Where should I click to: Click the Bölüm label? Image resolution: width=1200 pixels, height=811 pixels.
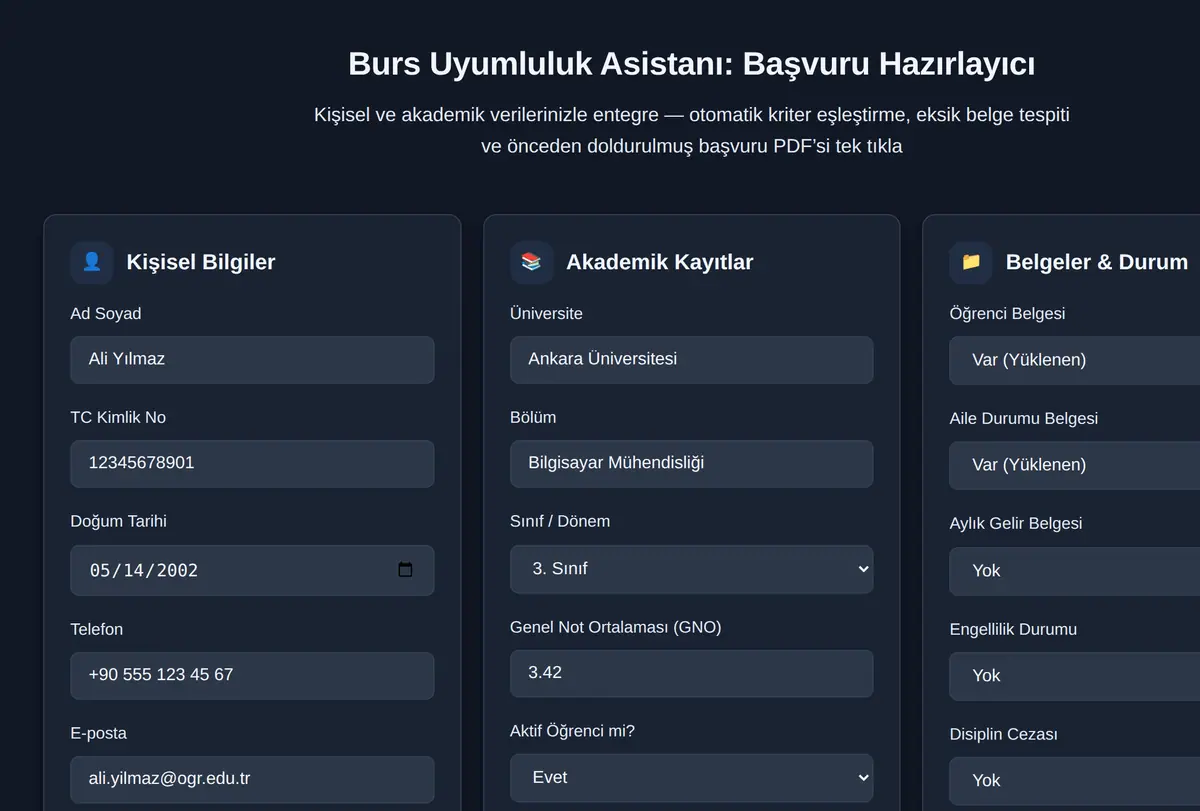533,418
